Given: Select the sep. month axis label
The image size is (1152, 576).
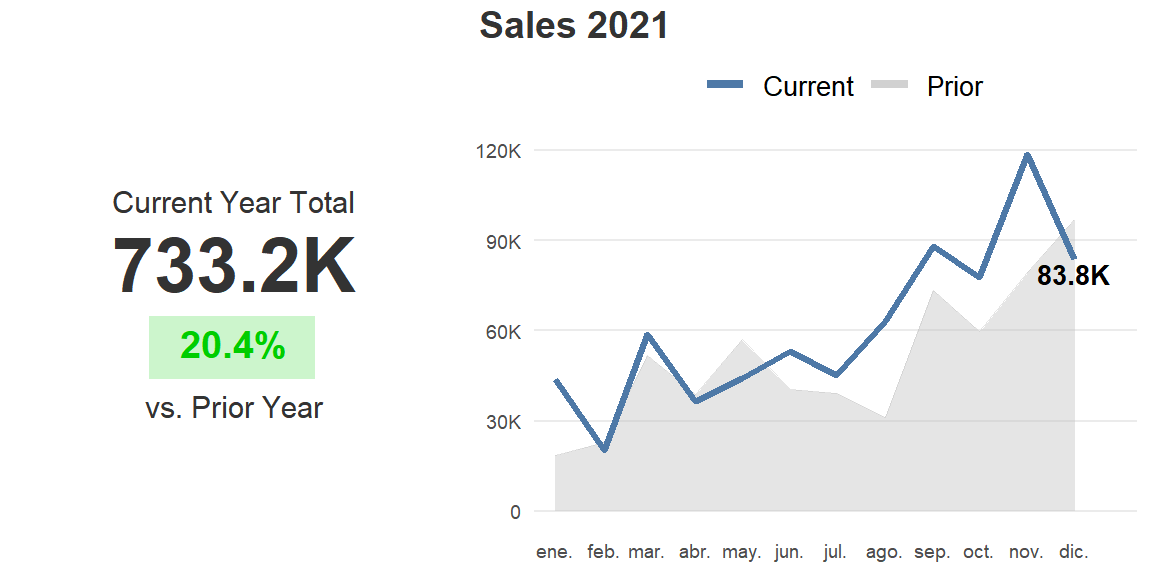Looking at the screenshot, I should click(932, 552).
